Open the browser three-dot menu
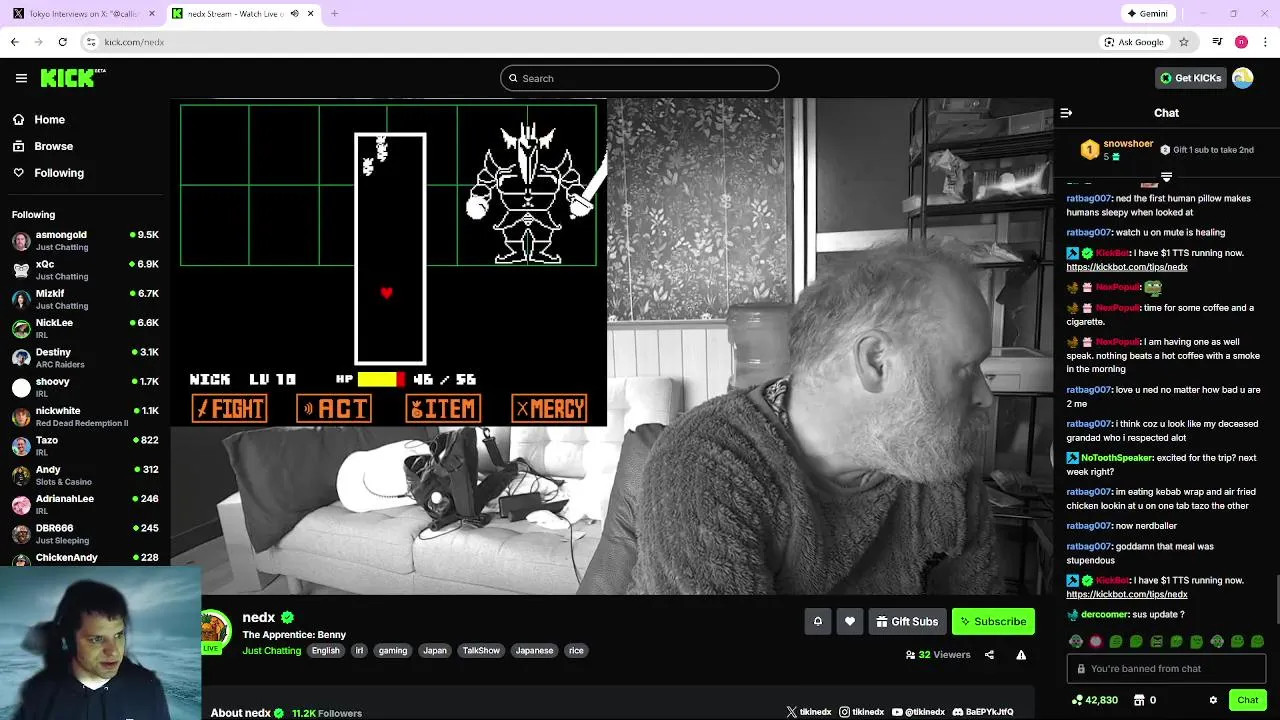 [1265, 42]
